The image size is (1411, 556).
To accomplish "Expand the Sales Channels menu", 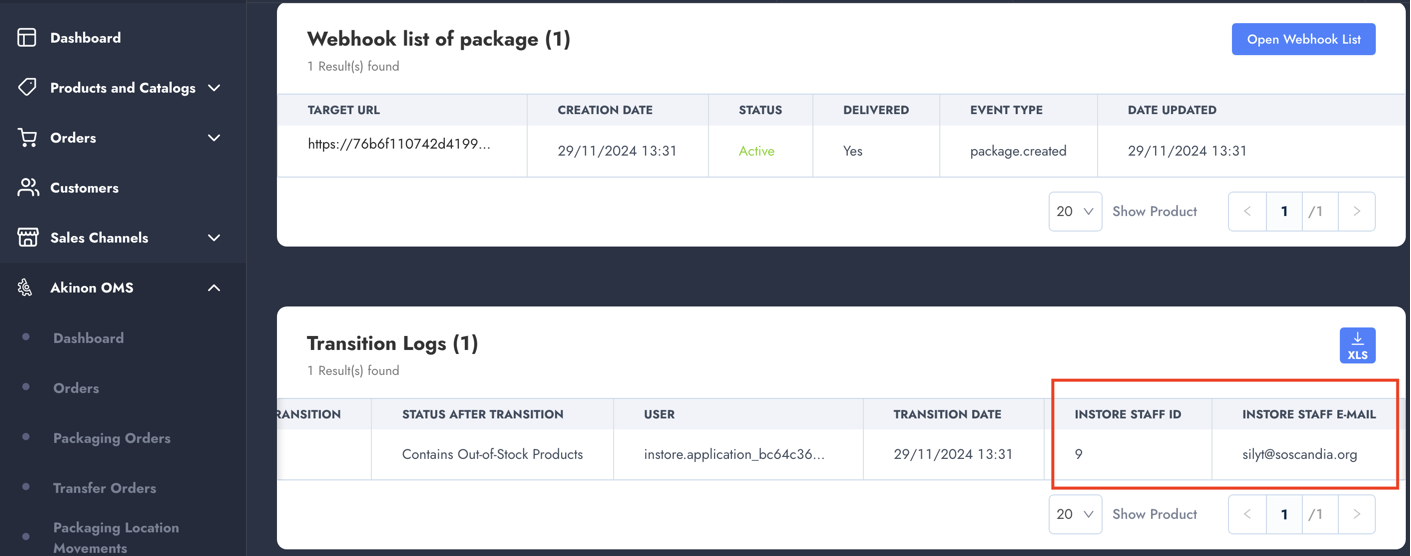I will coord(214,238).
